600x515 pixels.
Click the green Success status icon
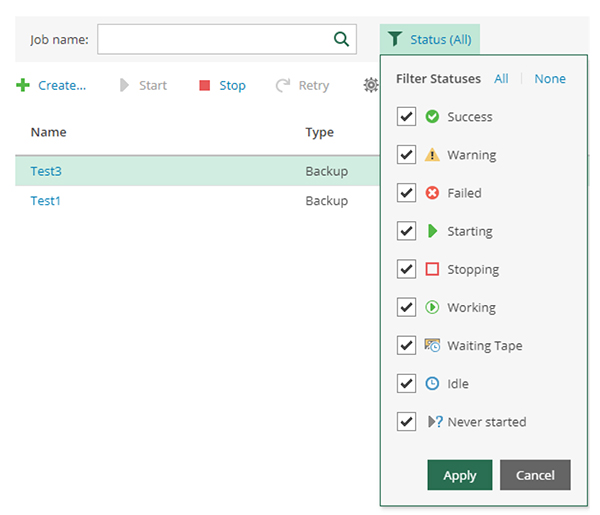[x=432, y=117]
